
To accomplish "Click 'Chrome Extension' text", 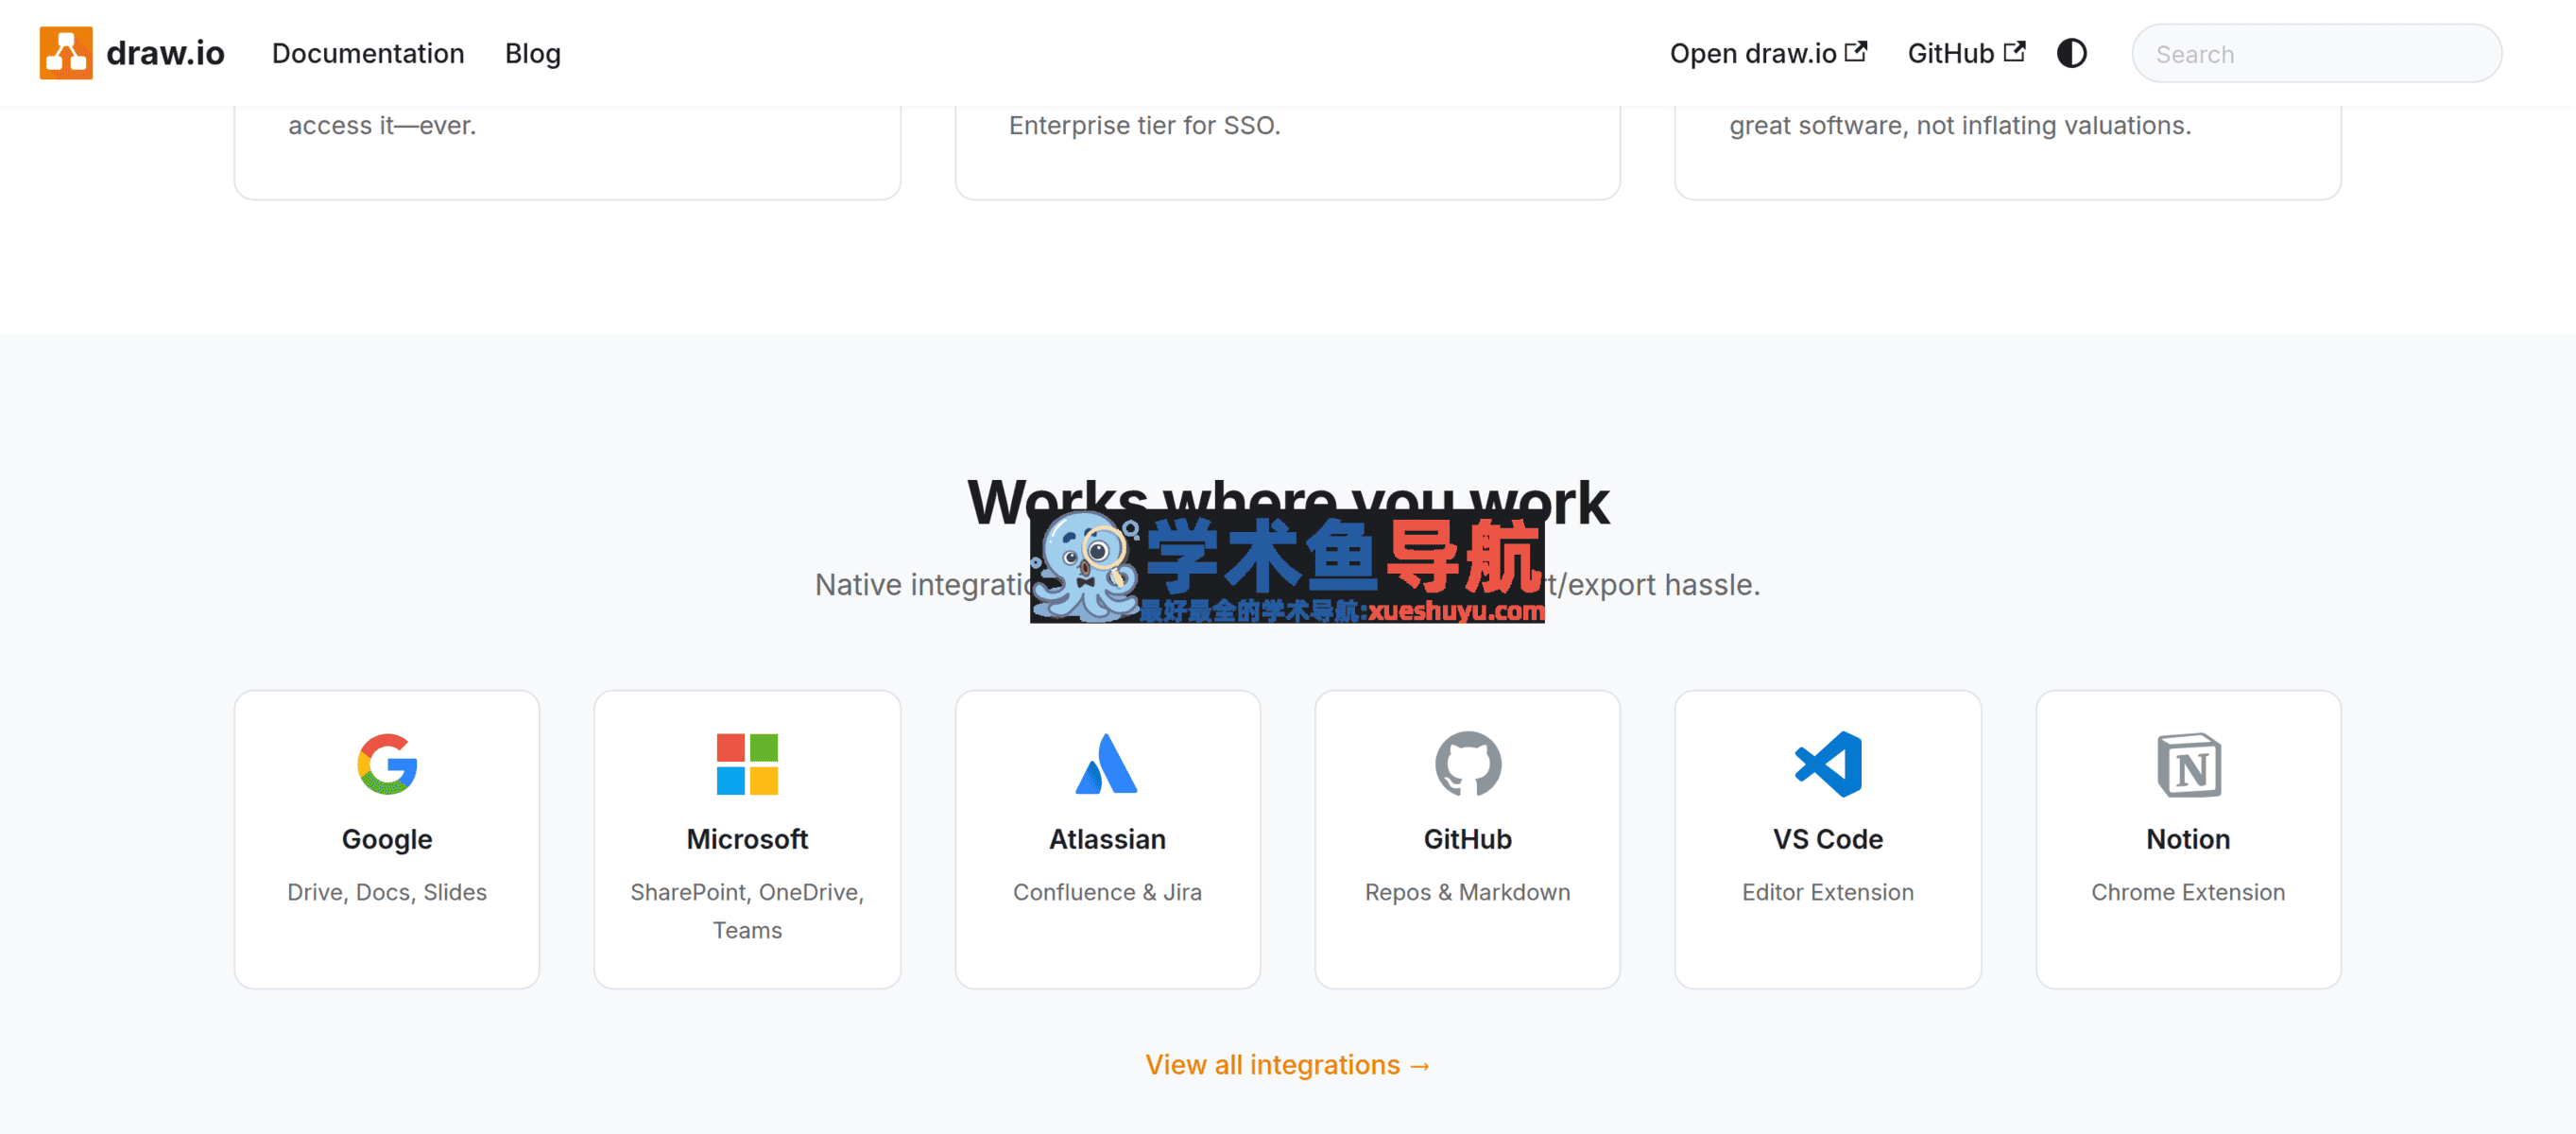I will pyautogui.click(x=2188, y=892).
